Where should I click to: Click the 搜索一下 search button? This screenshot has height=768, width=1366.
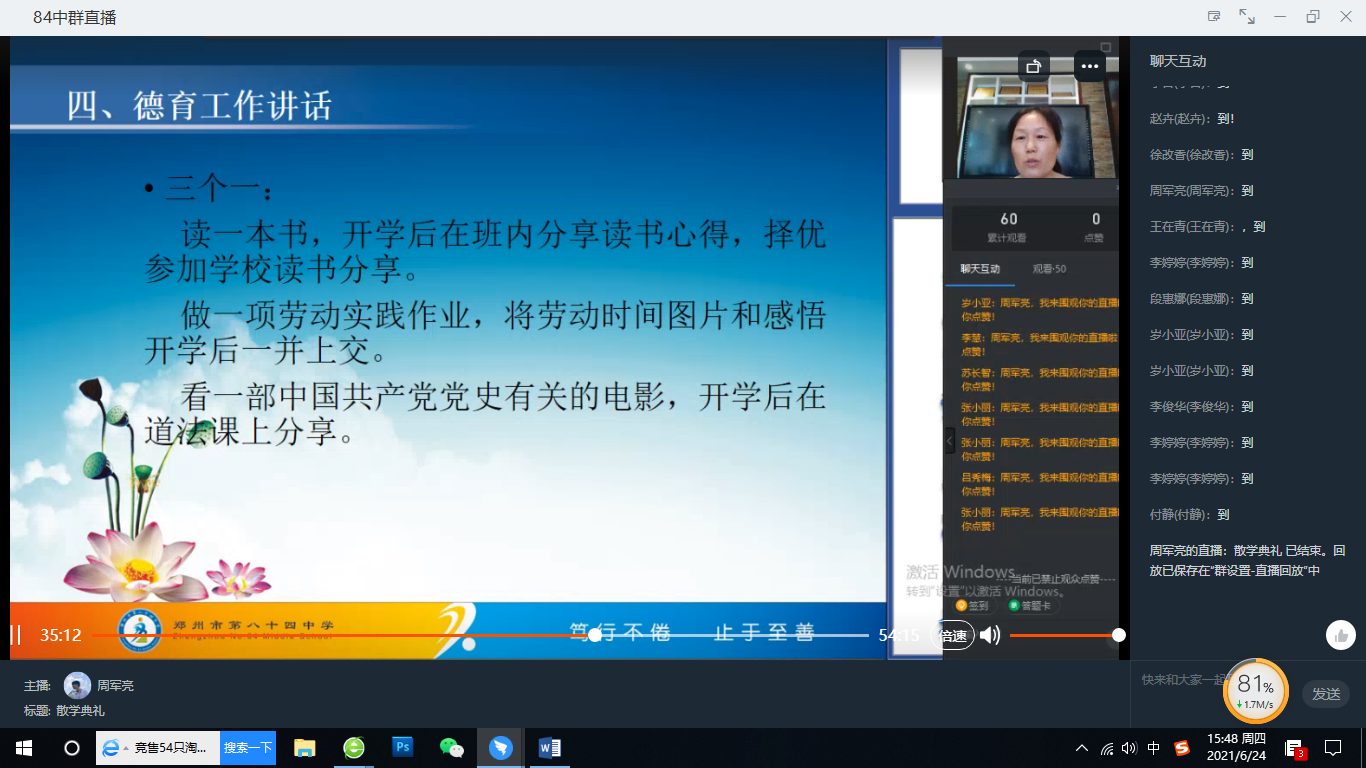click(x=247, y=747)
